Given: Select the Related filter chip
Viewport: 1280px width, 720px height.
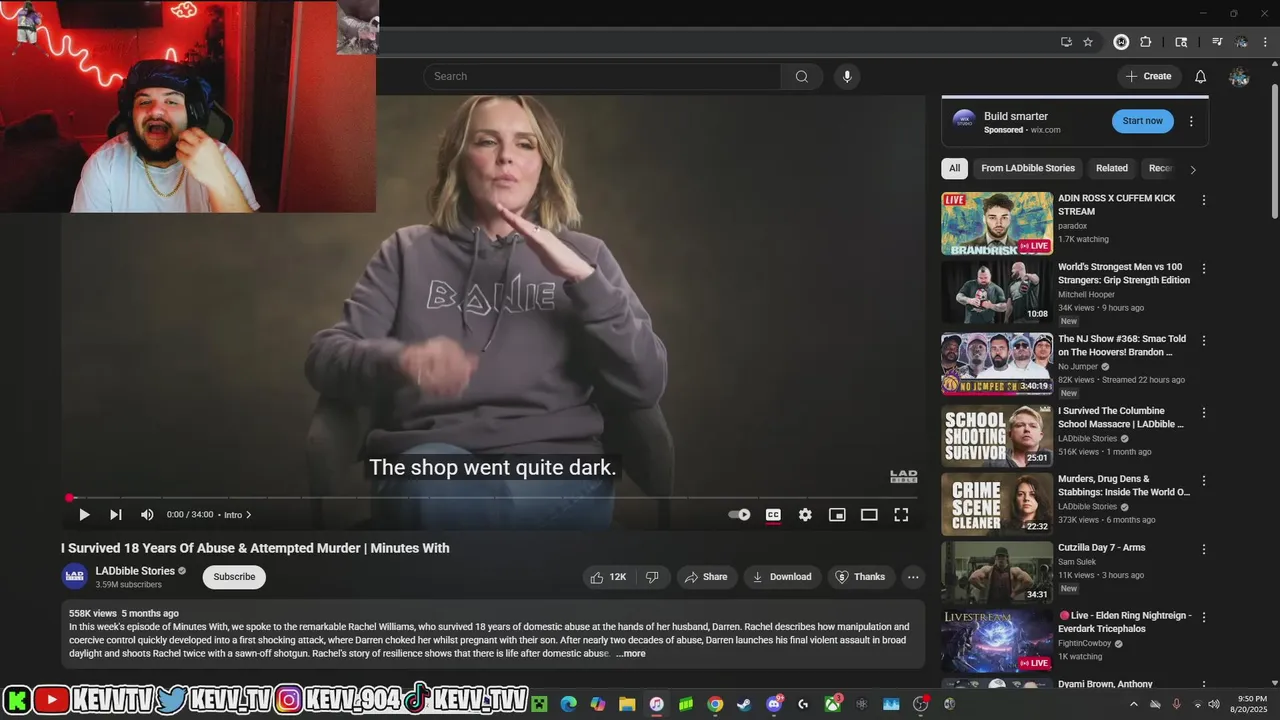Looking at the screenshot, I should (x=1111, y=168).
